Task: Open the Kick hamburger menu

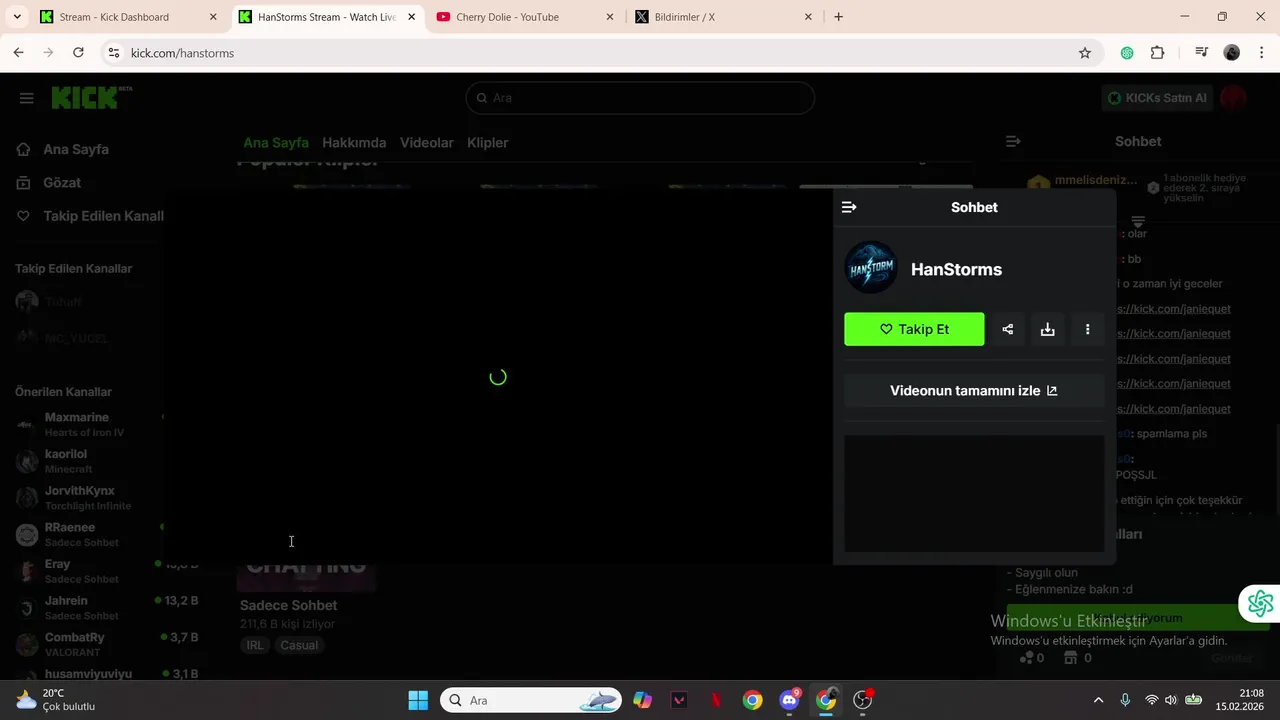Action: (x=26, y=98)
